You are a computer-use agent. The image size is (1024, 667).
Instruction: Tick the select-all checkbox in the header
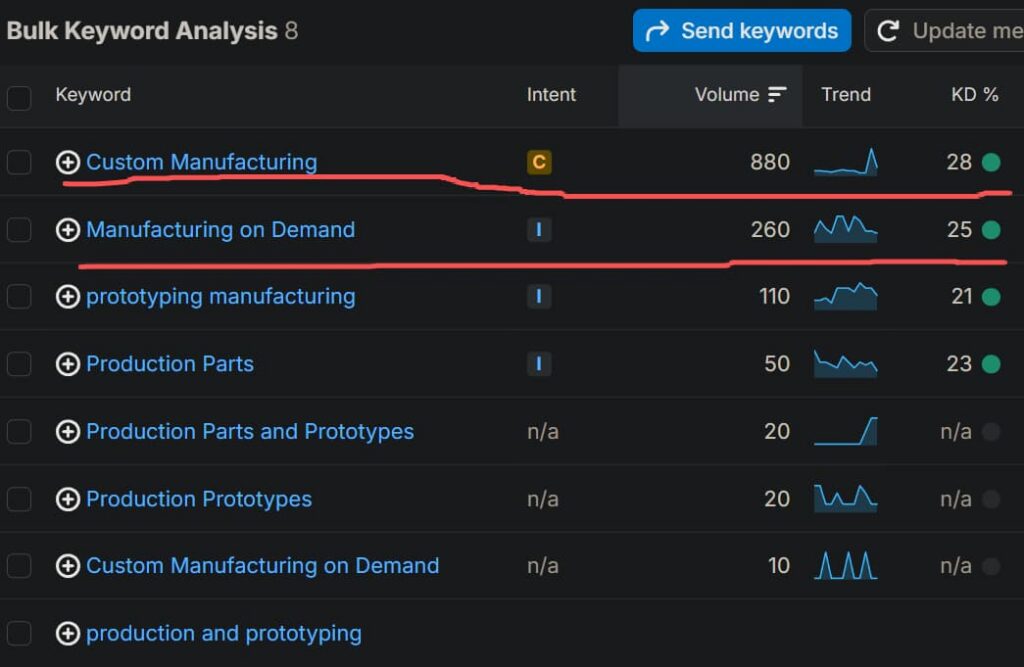pos(19,98)
